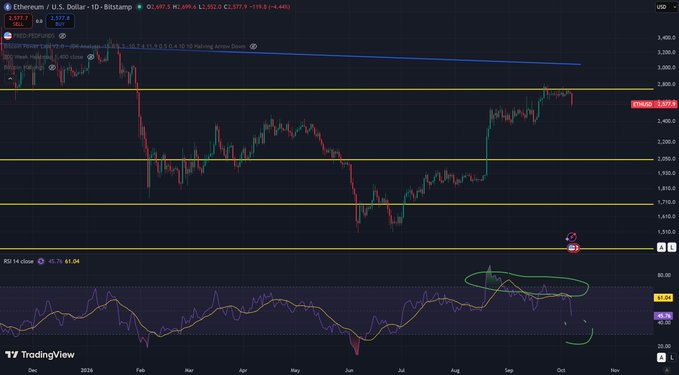Toggle visibility of the FRED:FEDFUNDS series
The height and width of the screenshot is (375, 679).
pos(62,36)
